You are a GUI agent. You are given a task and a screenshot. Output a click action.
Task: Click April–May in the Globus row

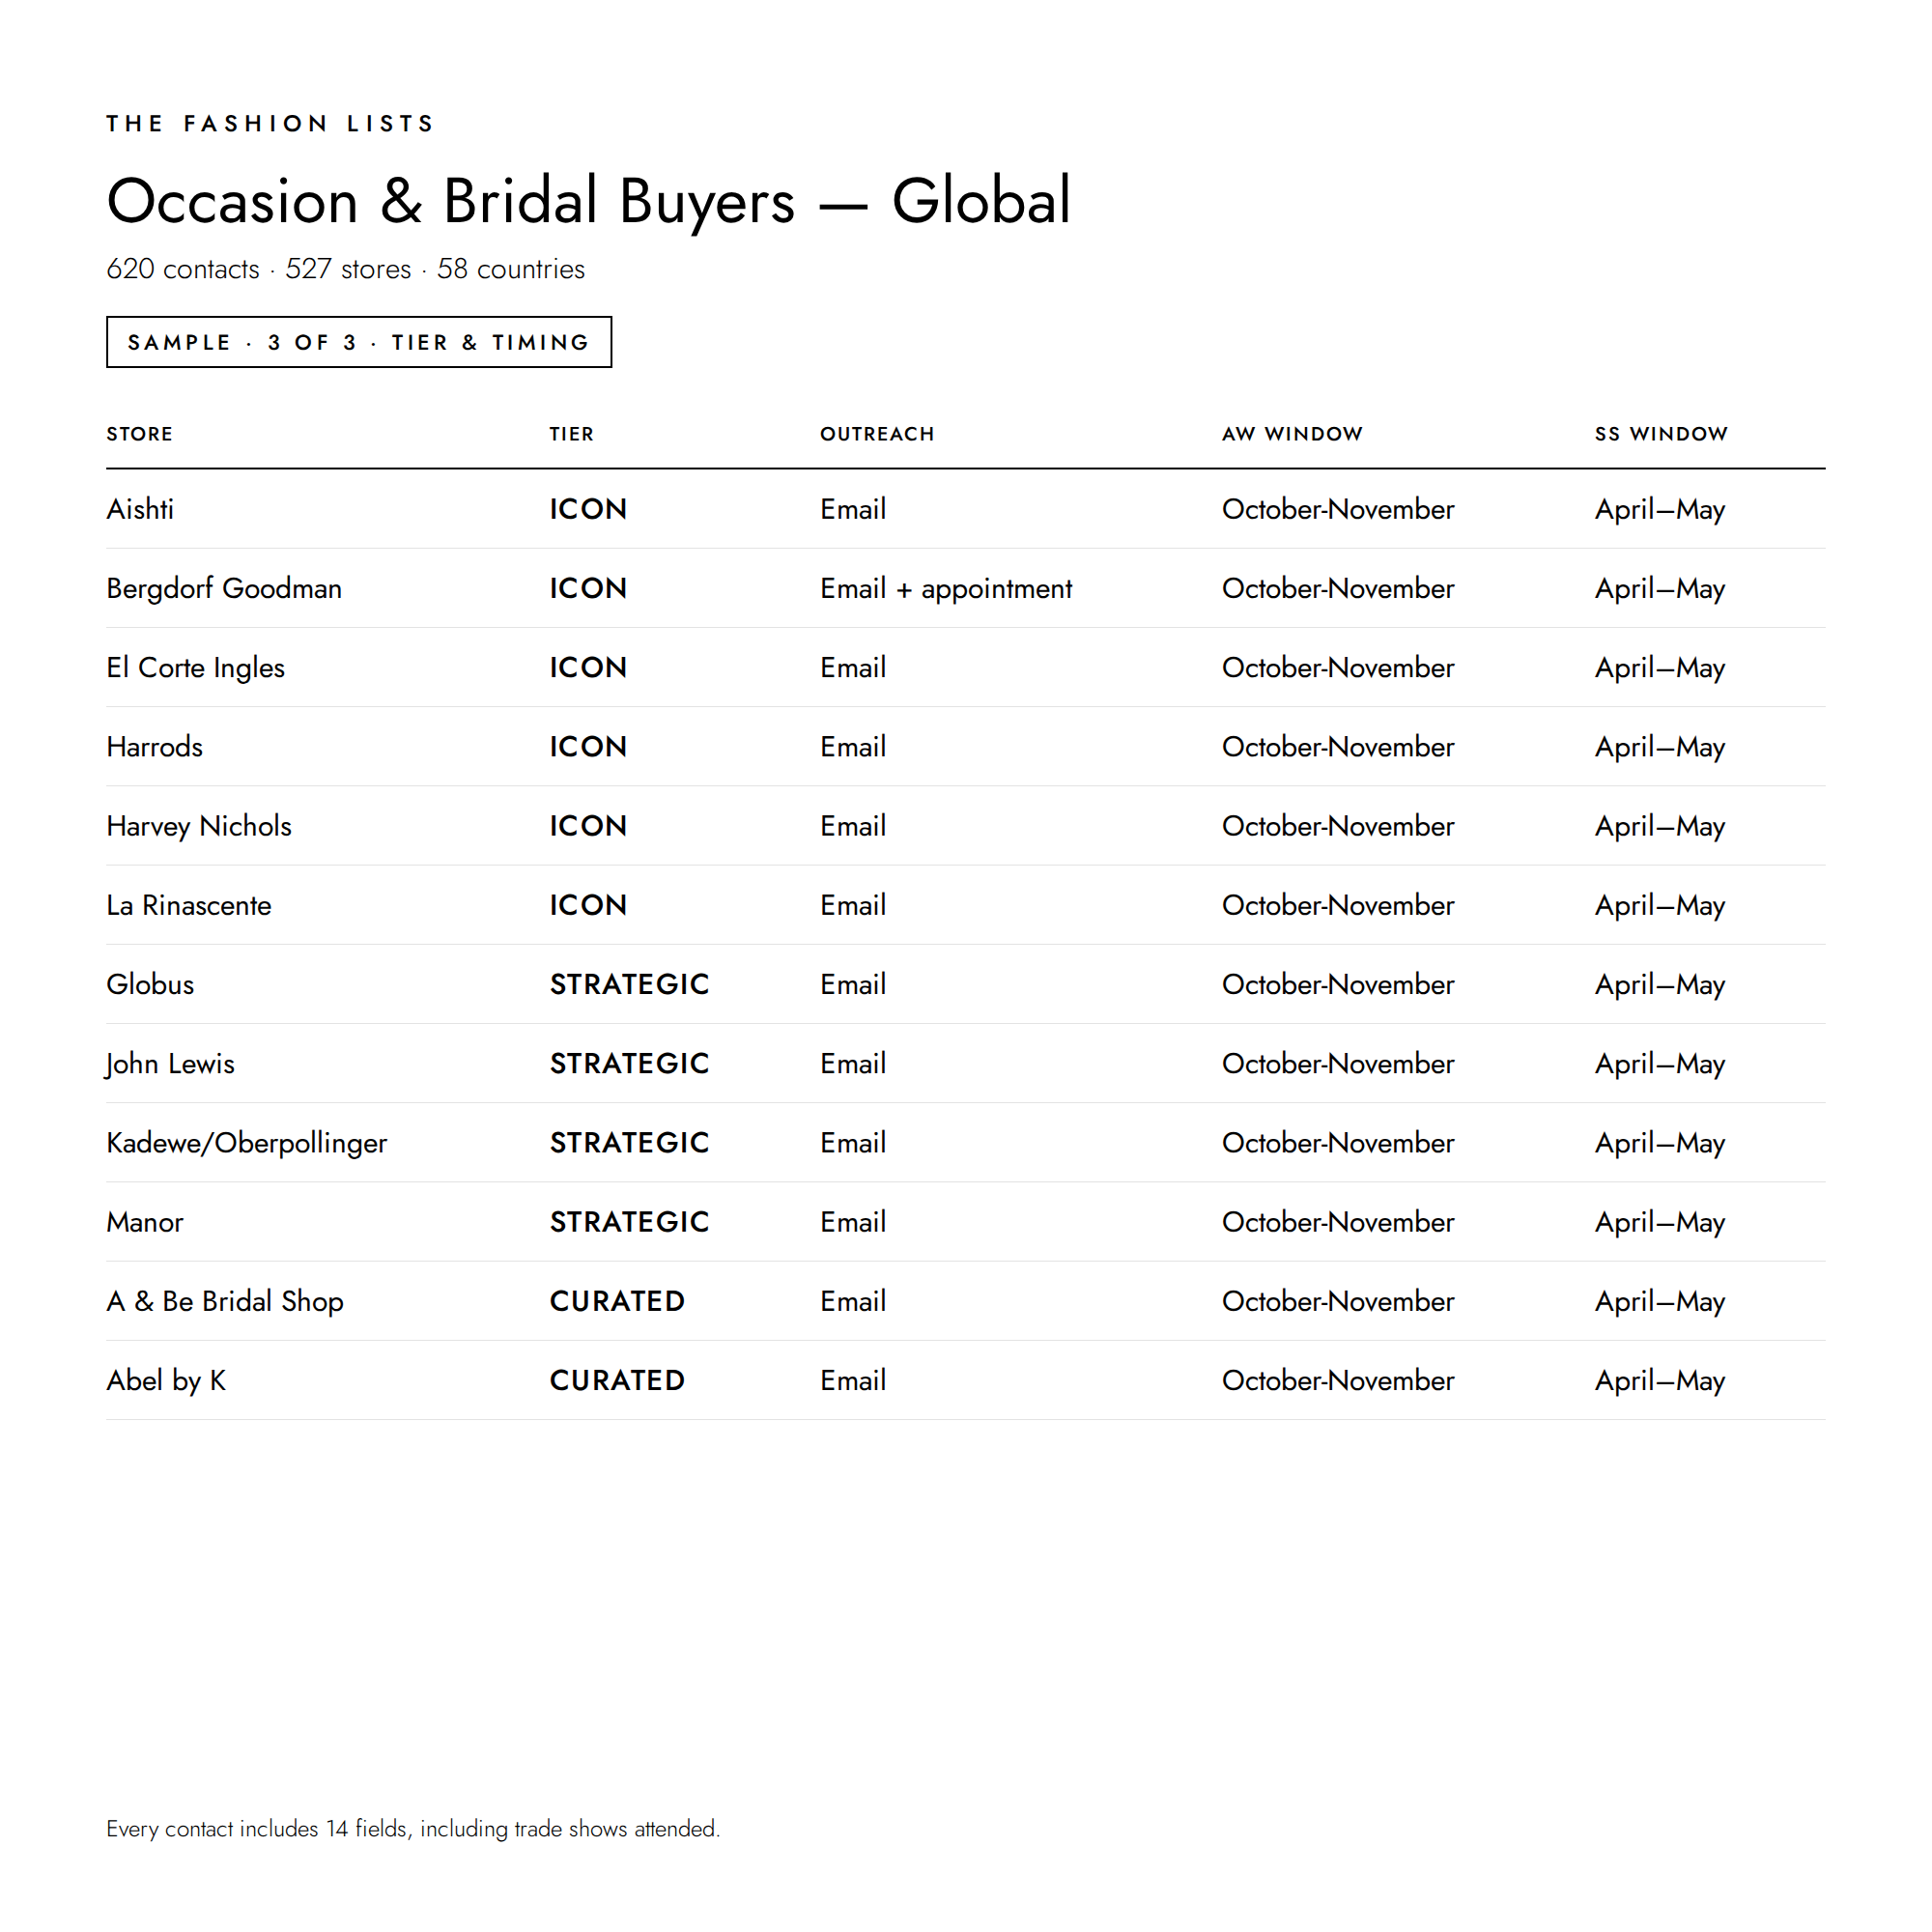pos(1660,984)
